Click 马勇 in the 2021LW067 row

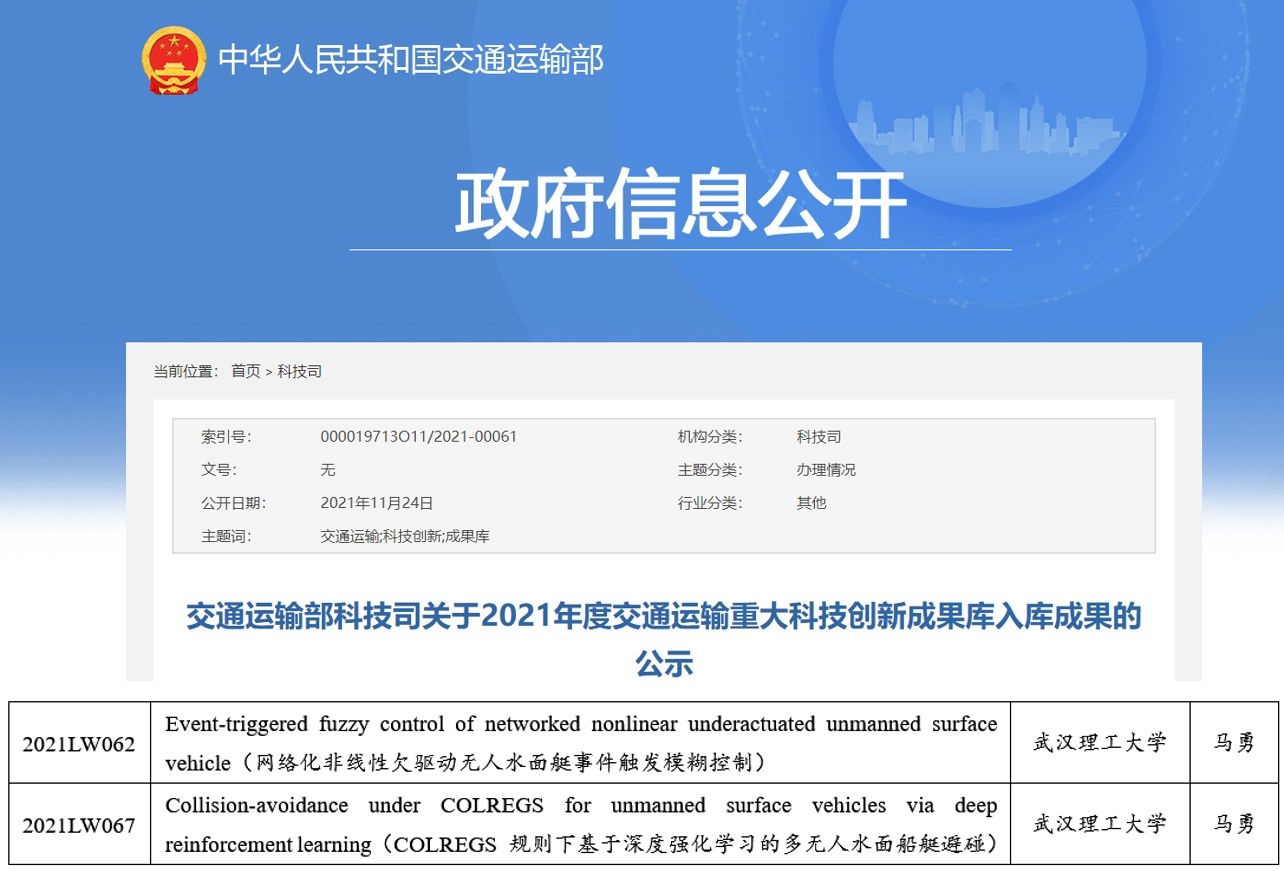1233,824
